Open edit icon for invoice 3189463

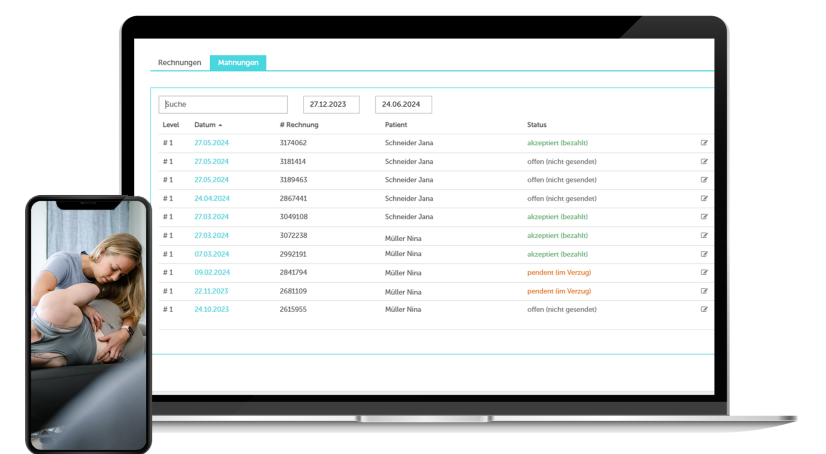pyautogui.click(x=704, y=180)
